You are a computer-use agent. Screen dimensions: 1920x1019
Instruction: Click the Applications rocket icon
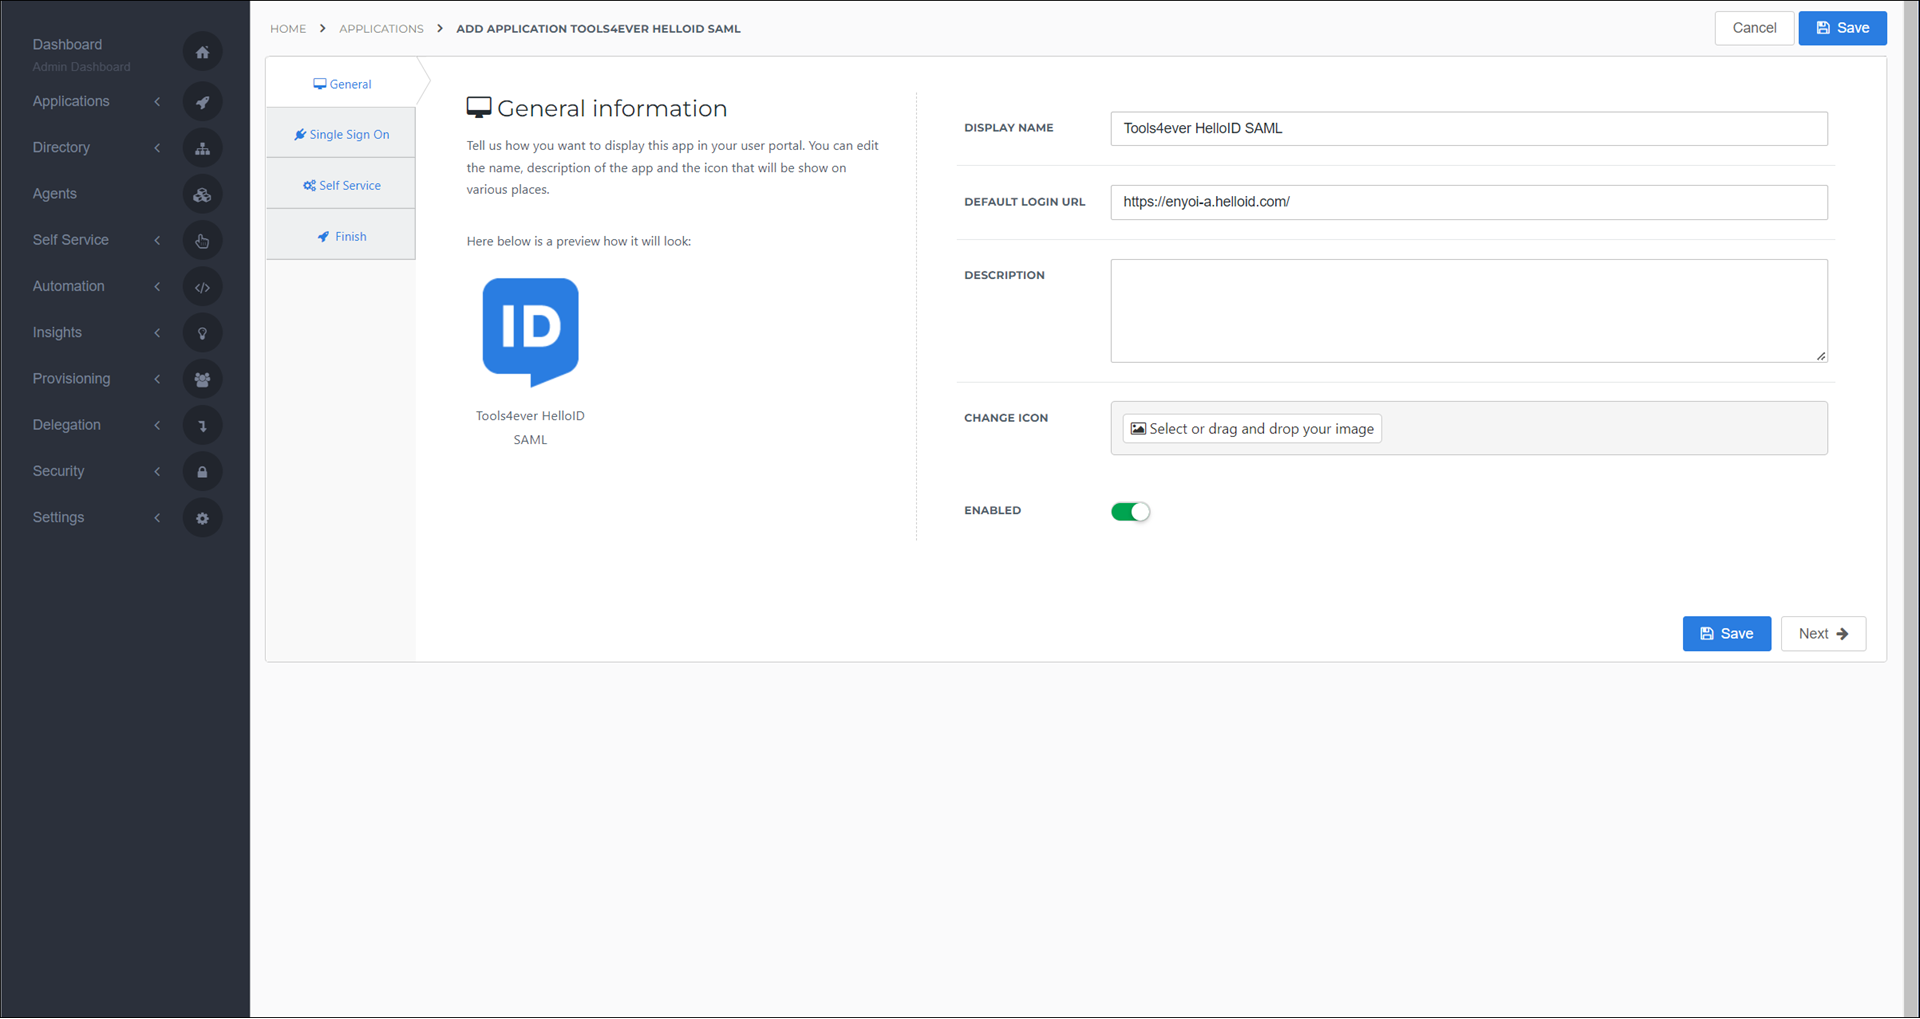[x=202, y=102]
